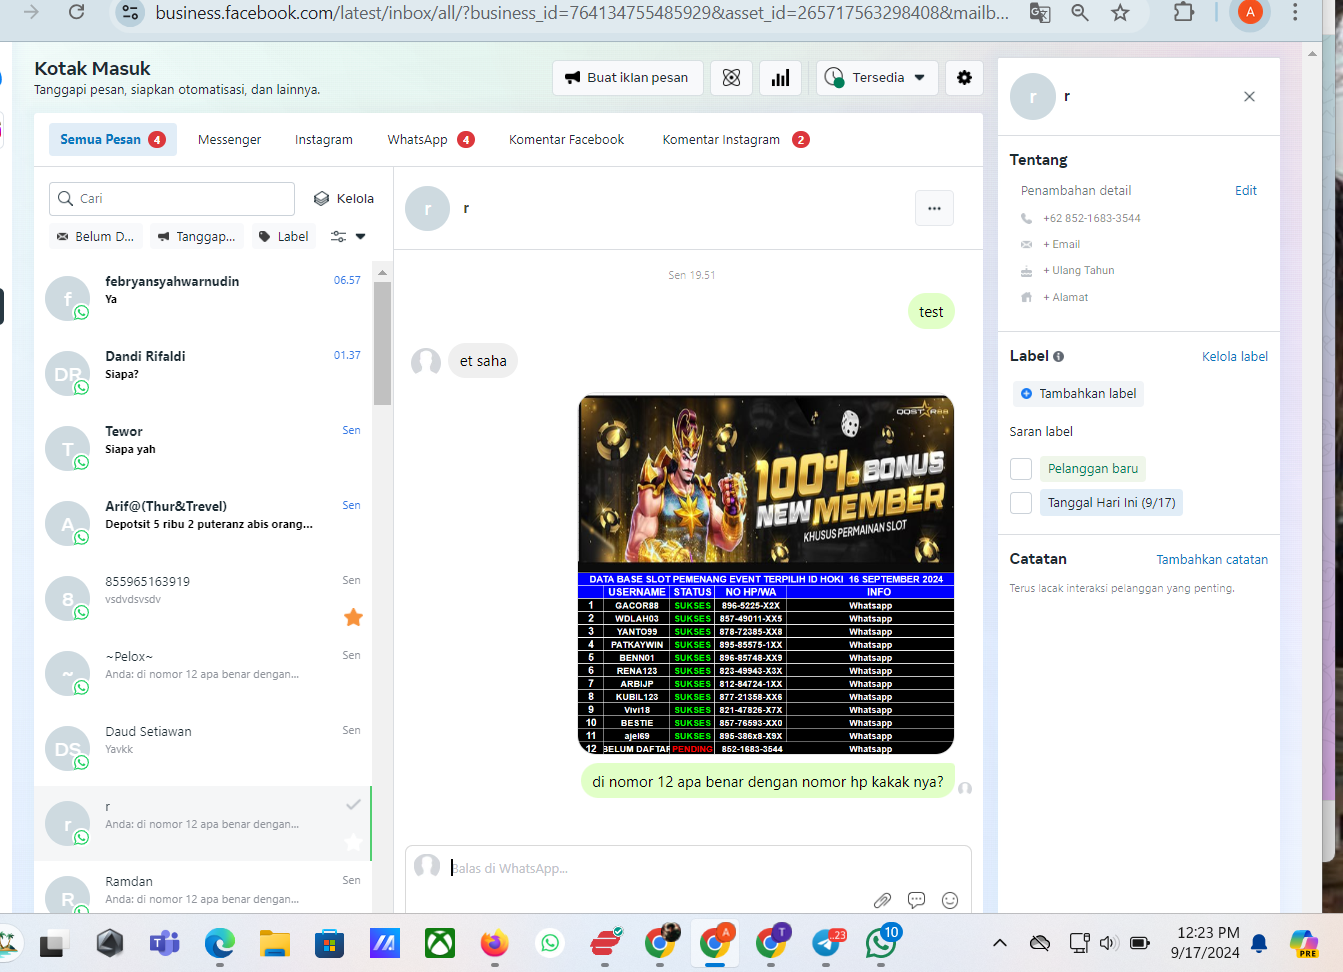Open Microsoft Teams from the taskbar
Viewport: 1343px width, 972px height.
tap(164, 942)
